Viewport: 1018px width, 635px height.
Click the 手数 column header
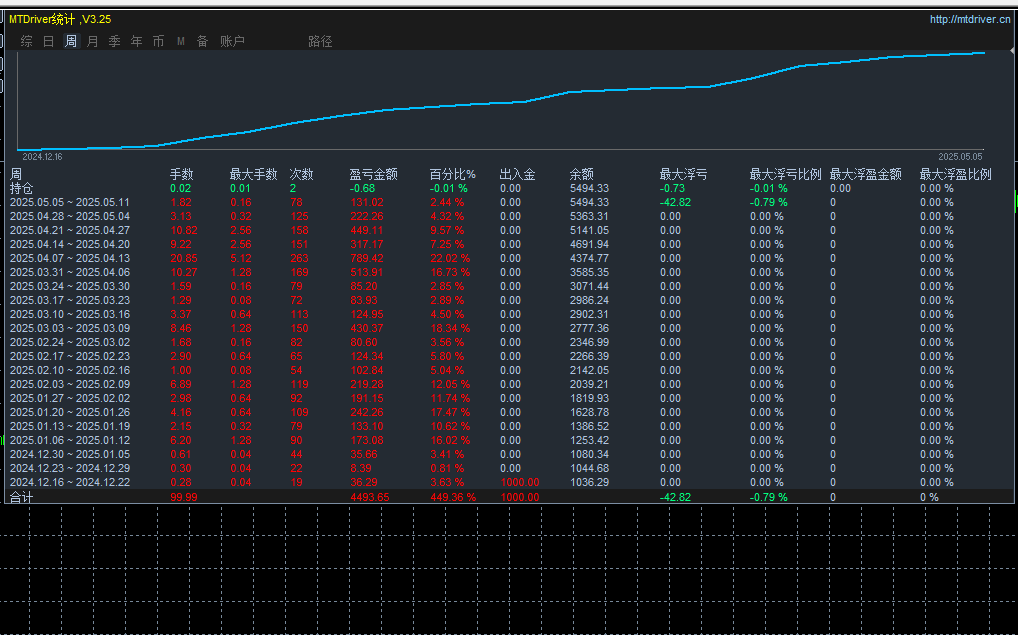(181, 174)
